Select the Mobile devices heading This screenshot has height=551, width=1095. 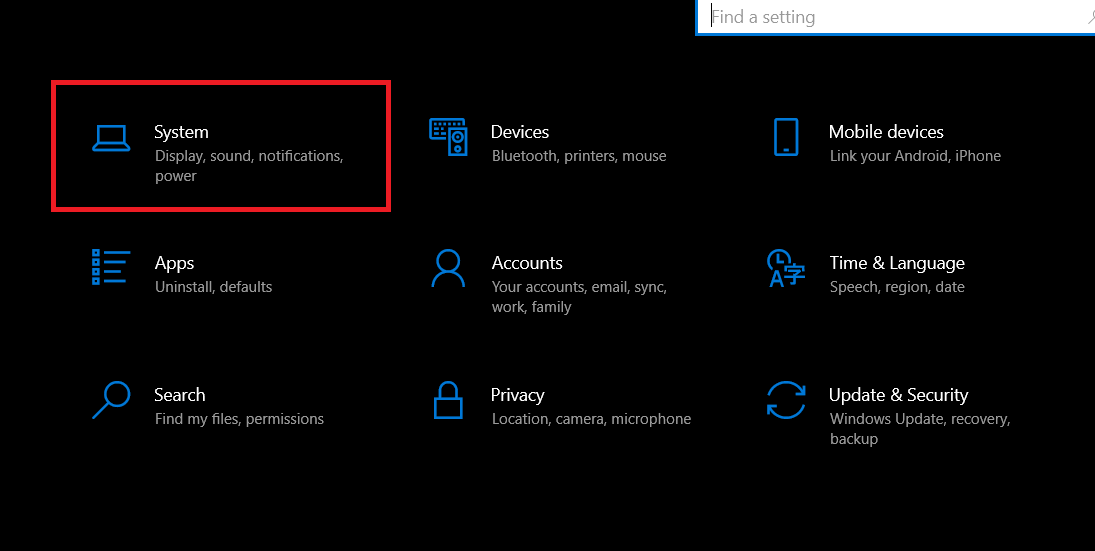[886, 132]
